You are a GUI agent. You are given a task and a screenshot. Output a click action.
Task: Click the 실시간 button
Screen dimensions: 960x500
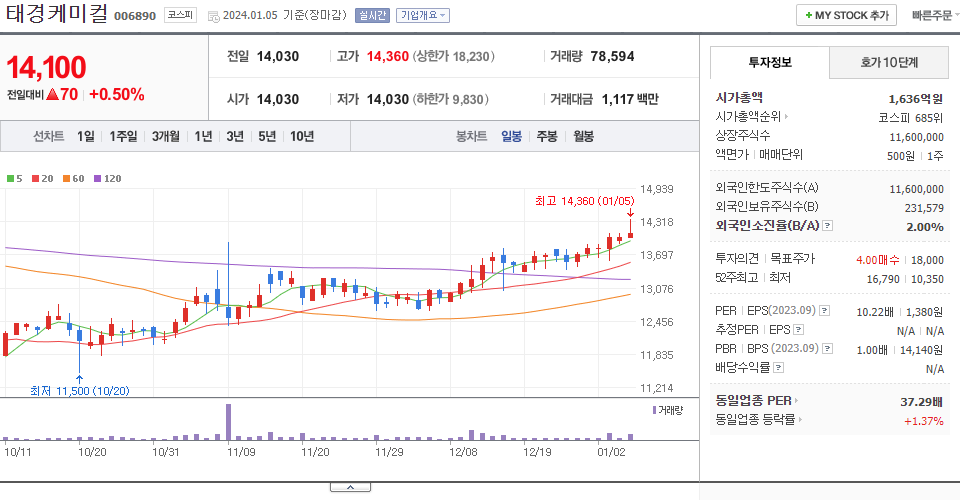tap(372, 15)
